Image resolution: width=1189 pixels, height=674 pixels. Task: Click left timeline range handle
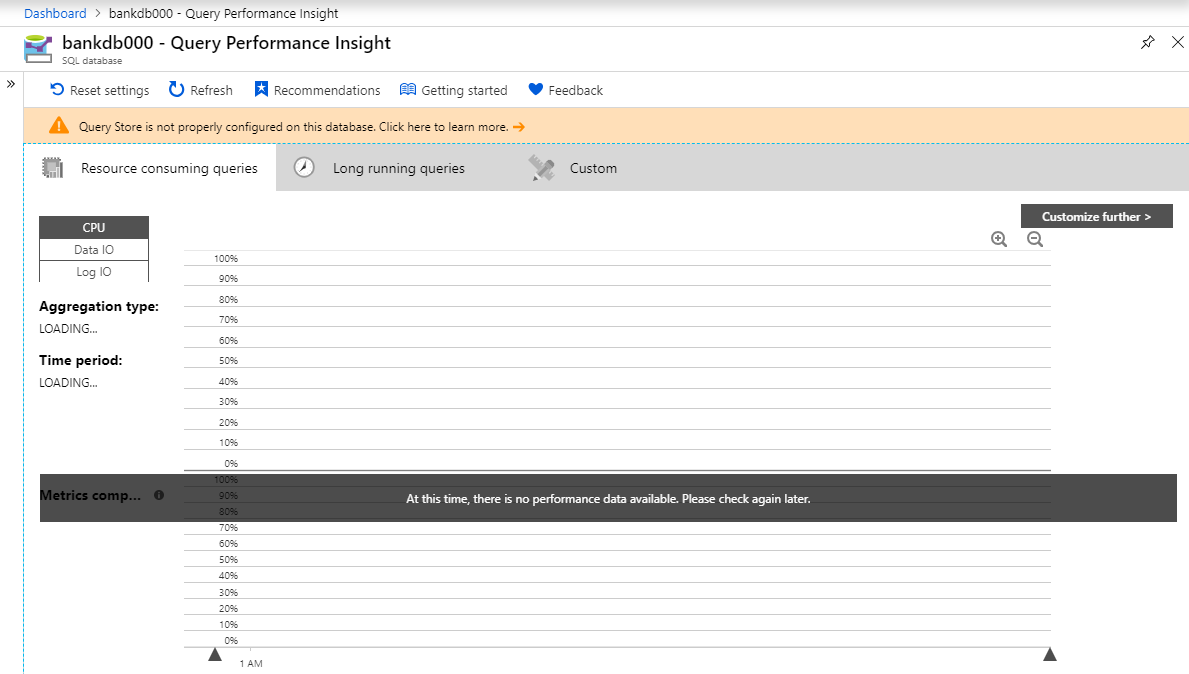(x=215, y=654)
